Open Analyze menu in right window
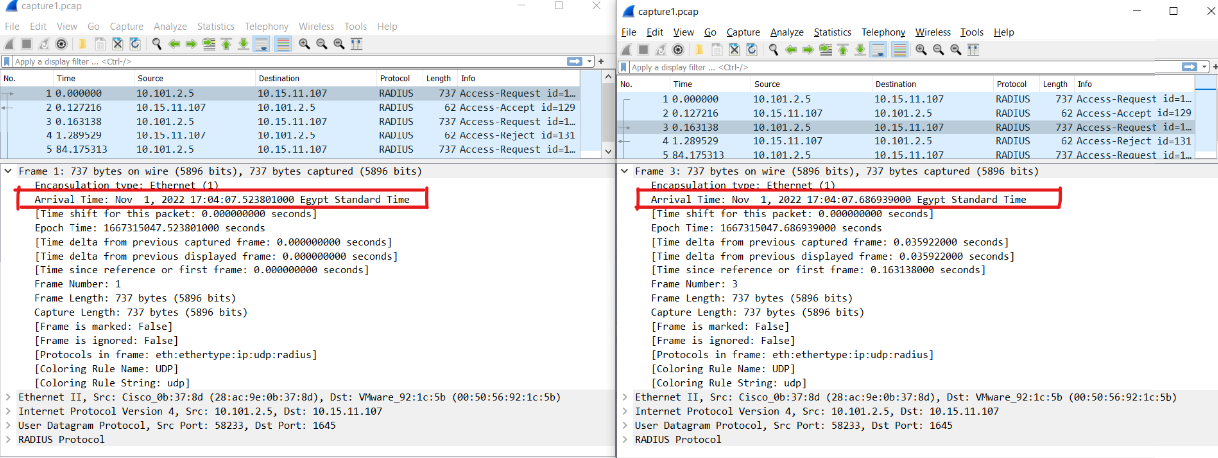Viewport: 1218px width, 458px height. coord(787,32)
